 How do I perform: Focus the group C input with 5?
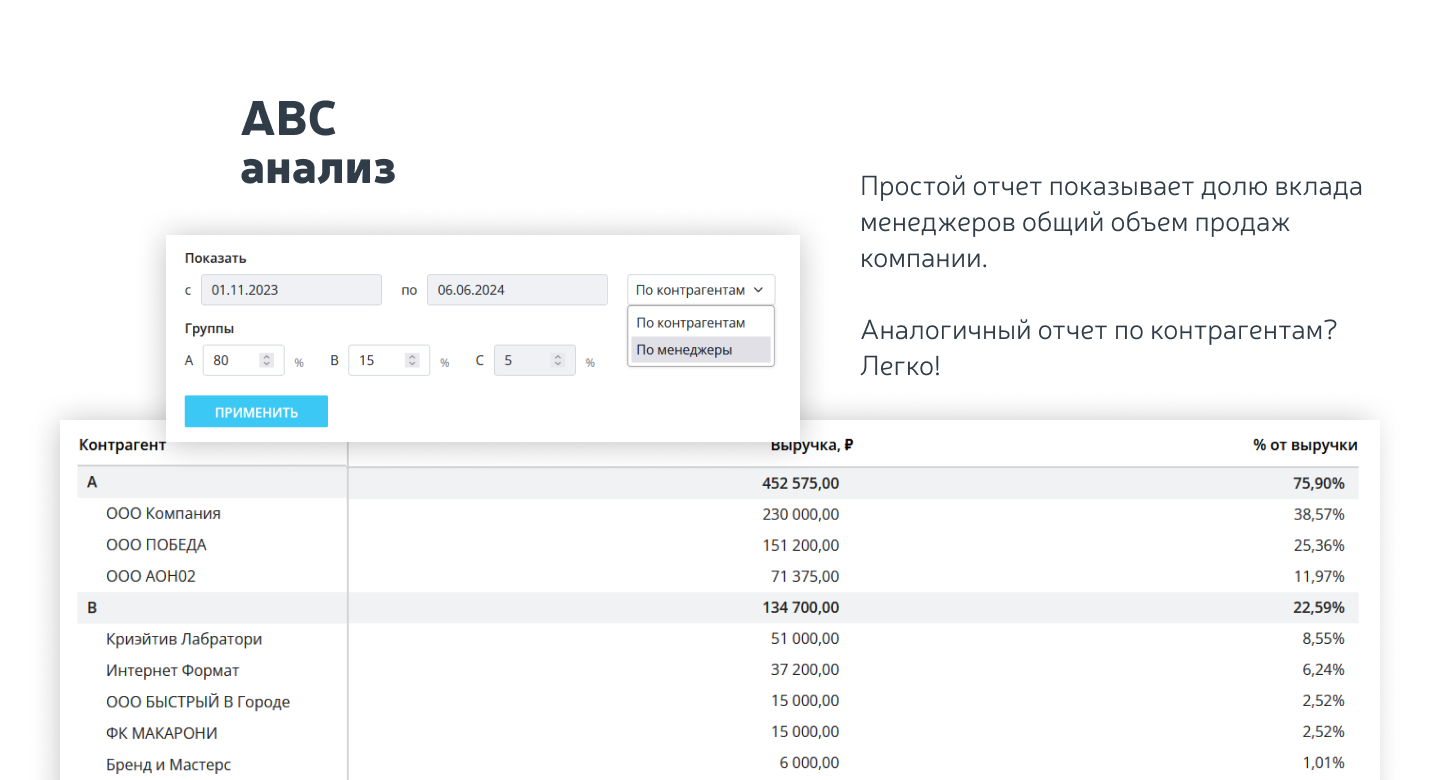pos(520,360)
